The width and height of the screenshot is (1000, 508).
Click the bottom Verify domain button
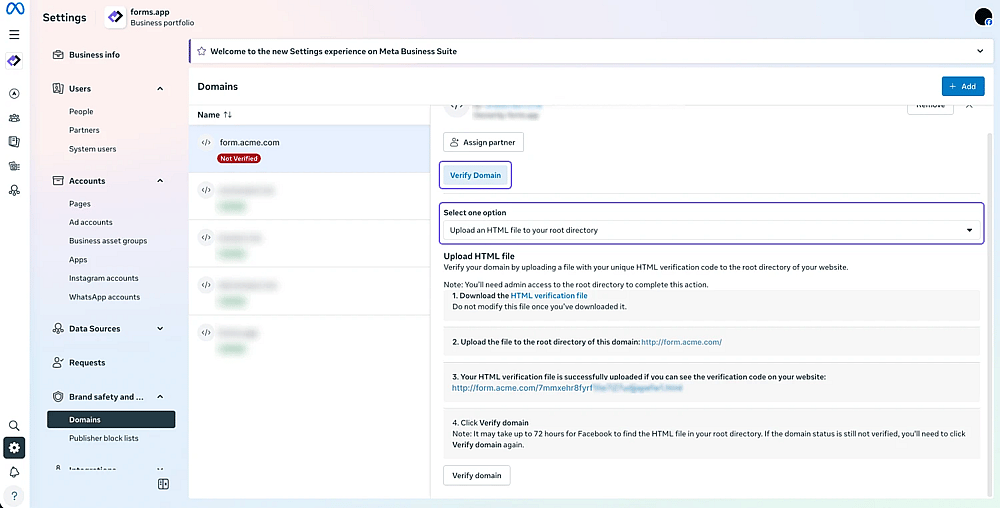(476, 475)
